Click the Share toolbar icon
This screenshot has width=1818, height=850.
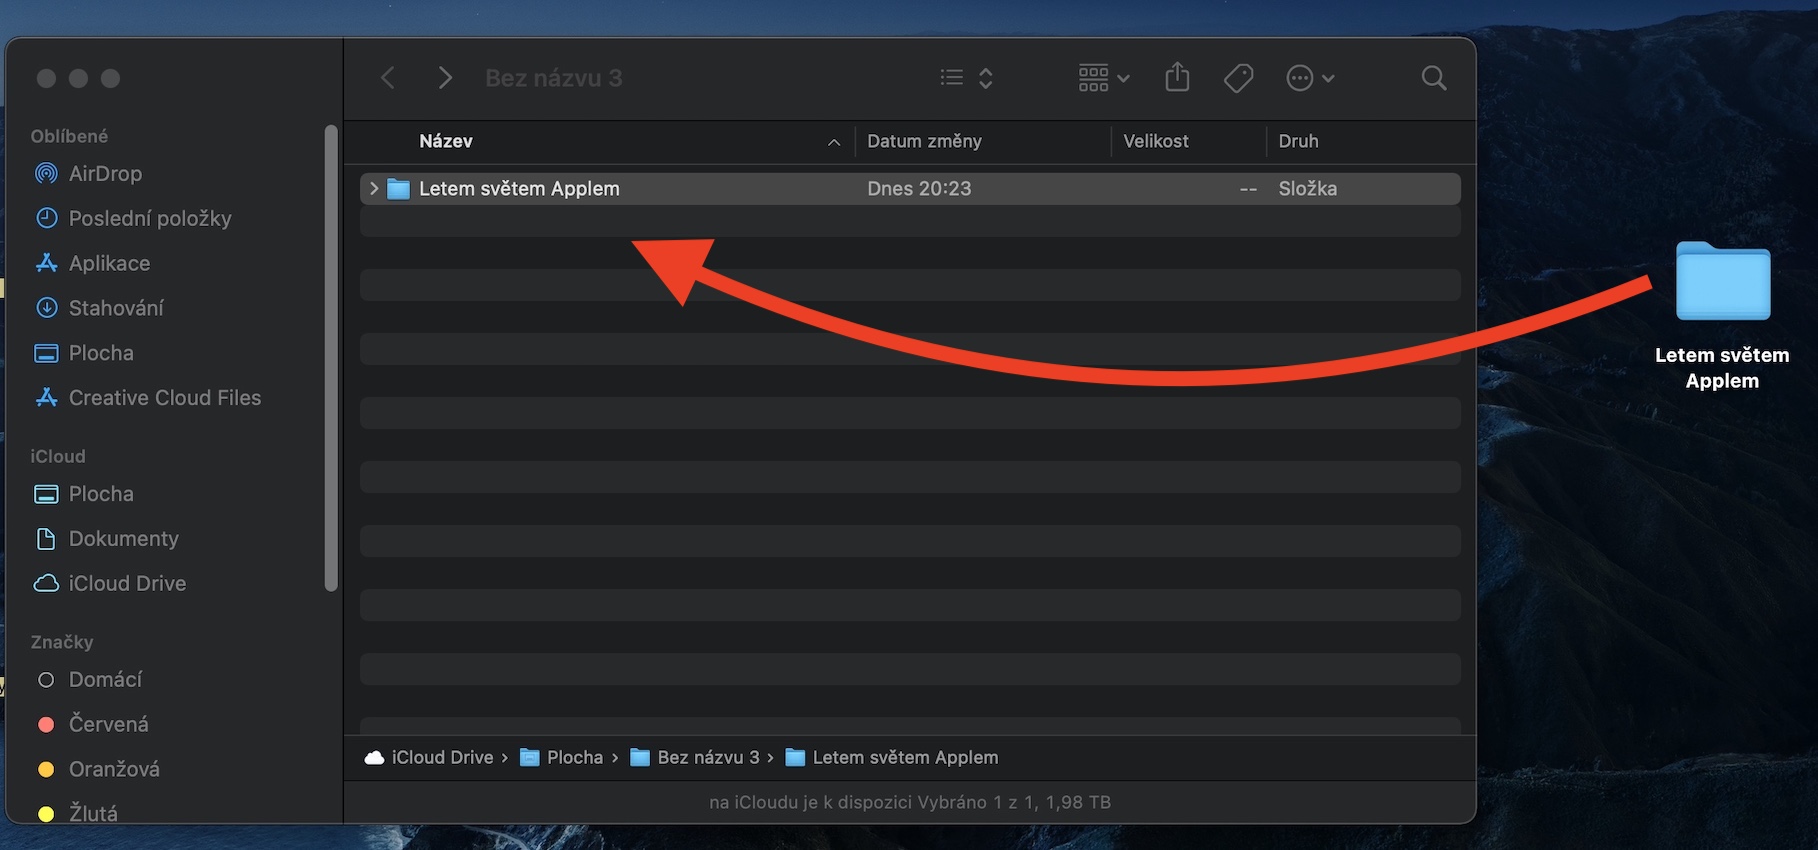point(1178,77)
